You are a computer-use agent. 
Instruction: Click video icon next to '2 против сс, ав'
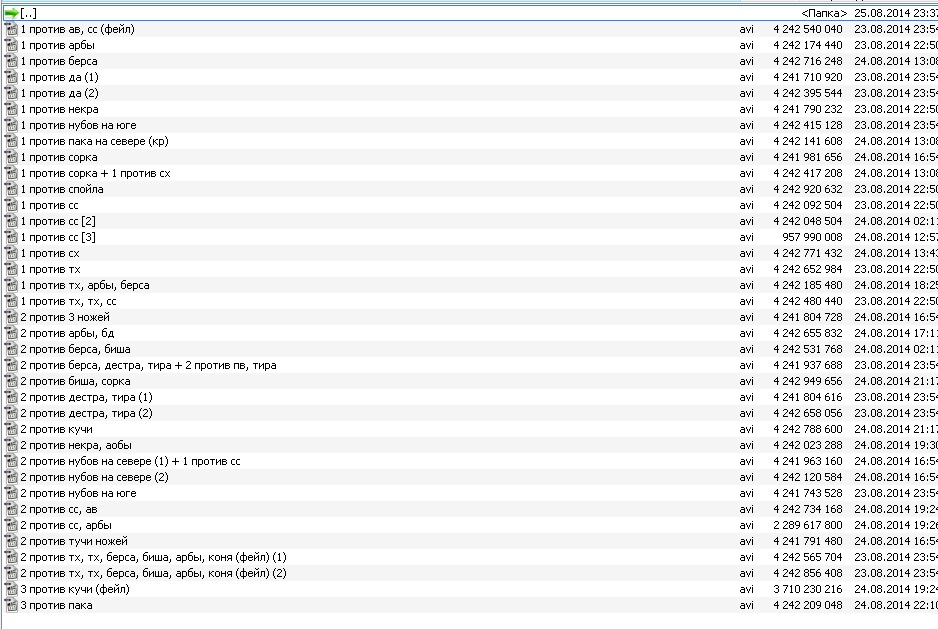(x=11, y=509)
